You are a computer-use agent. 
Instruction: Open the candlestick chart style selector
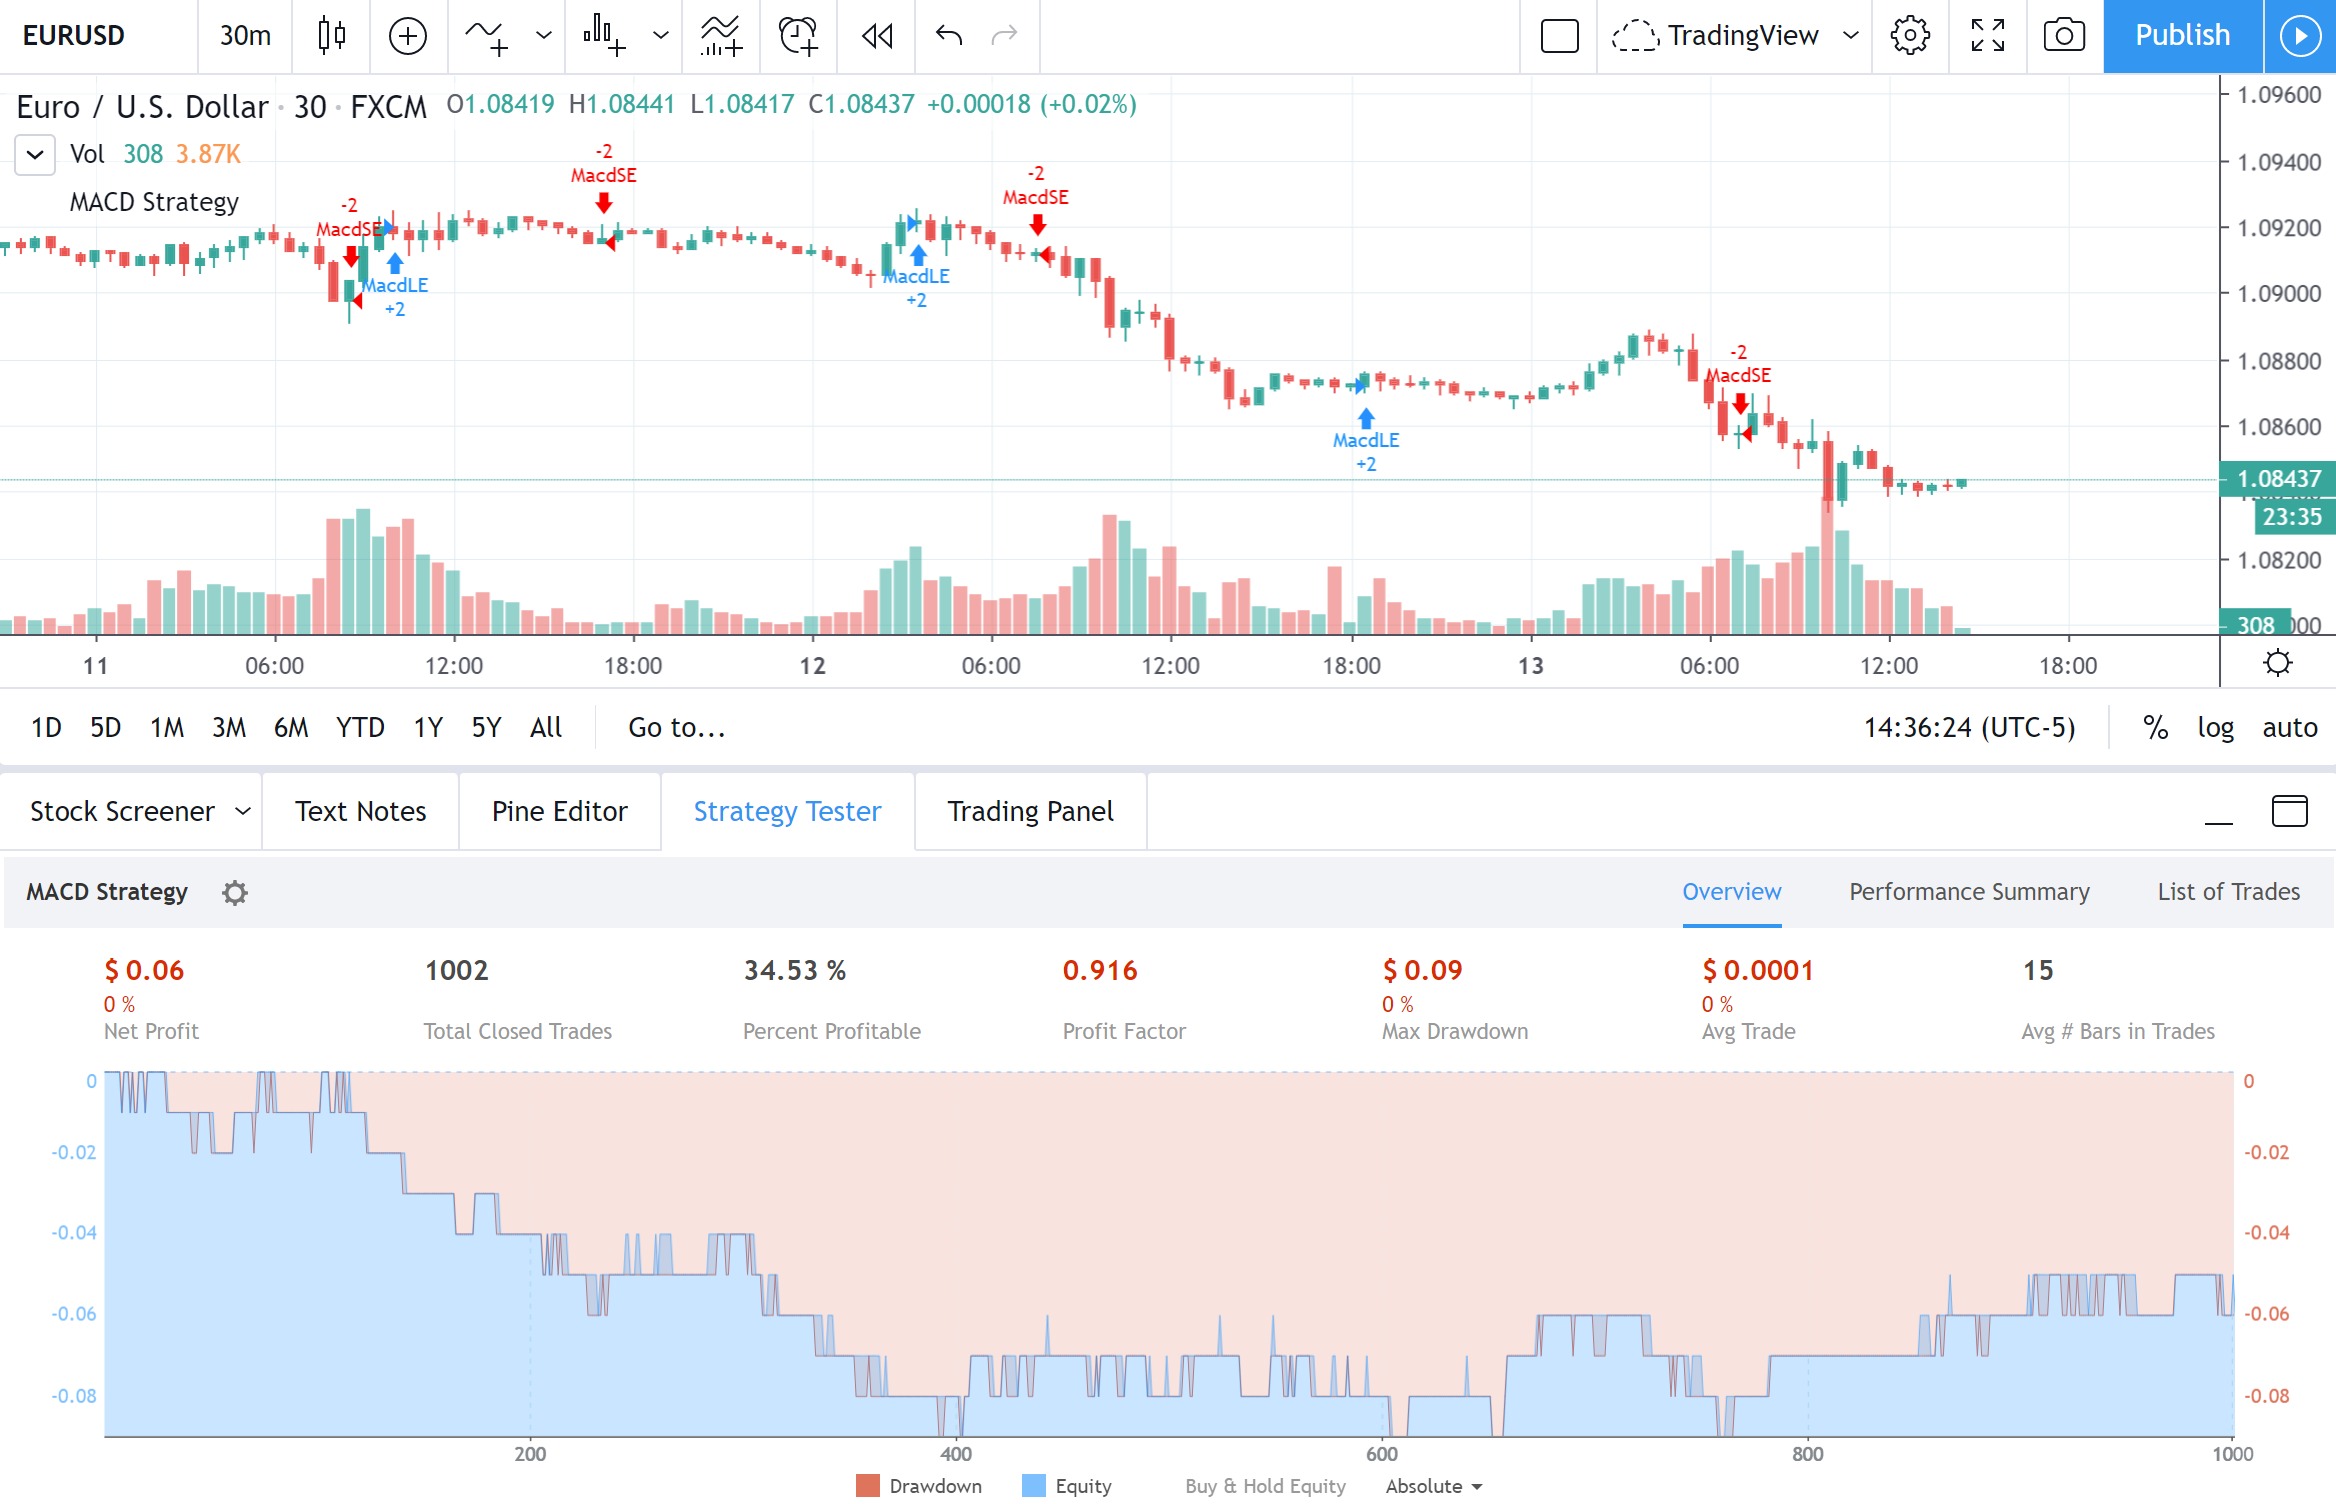coord(331,36)
